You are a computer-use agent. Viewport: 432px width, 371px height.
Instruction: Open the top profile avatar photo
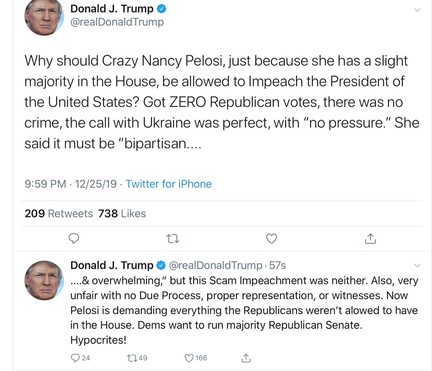coord(44,17)
